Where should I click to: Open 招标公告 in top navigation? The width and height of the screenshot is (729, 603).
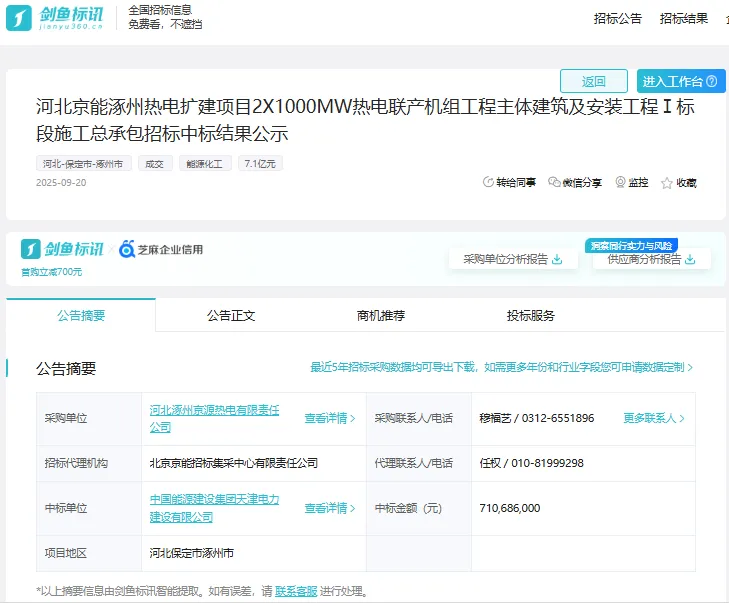(617, 18)
